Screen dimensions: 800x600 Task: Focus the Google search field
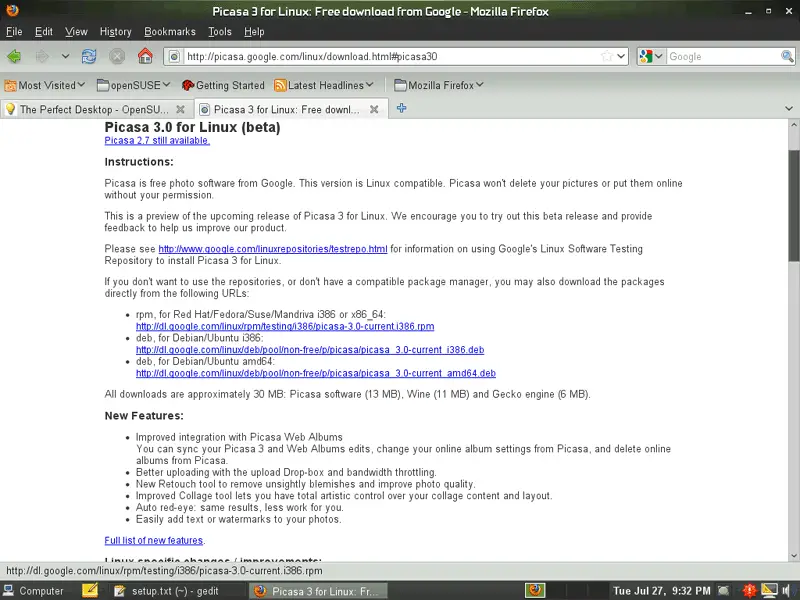click(723, 56)
